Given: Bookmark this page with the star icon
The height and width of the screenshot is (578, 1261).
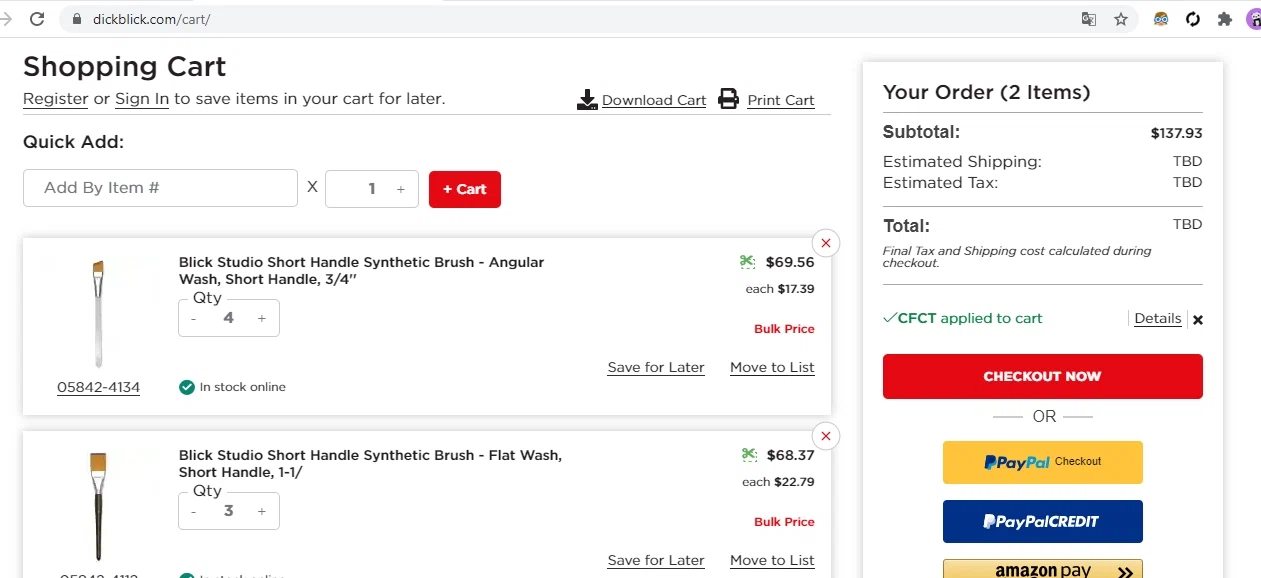Looking at the screenshot, I should point(1121,19).
